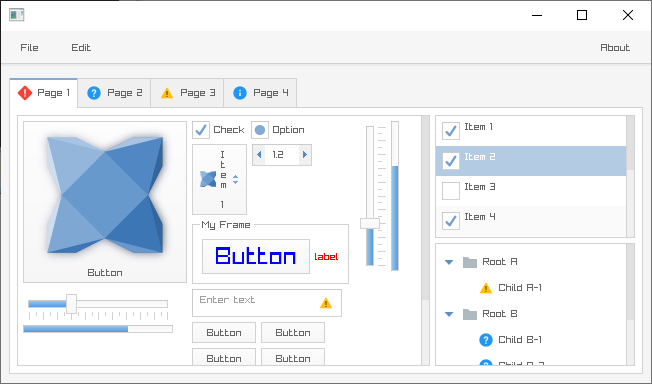Click the checklist vertical scrollbar

[630, 143]
